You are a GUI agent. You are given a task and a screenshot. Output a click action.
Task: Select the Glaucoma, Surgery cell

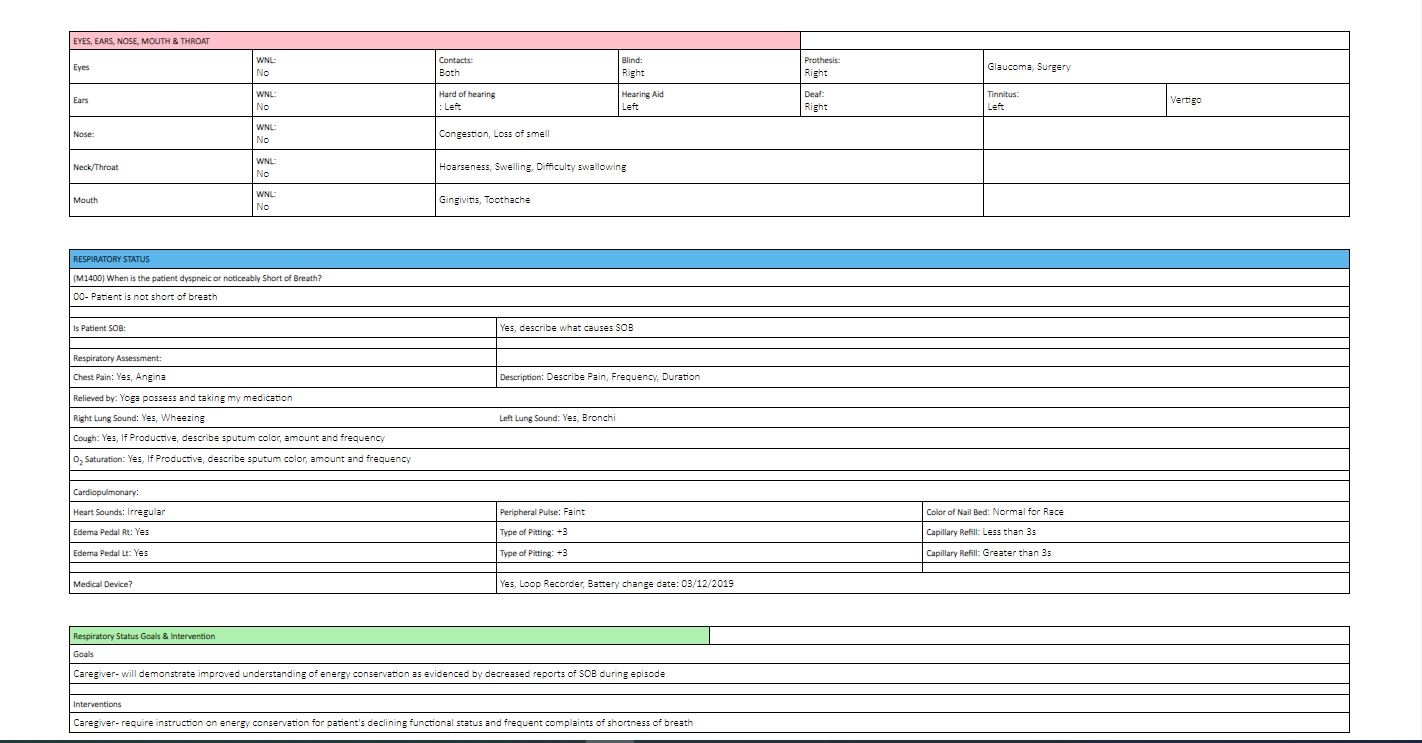coord(1028,67)
